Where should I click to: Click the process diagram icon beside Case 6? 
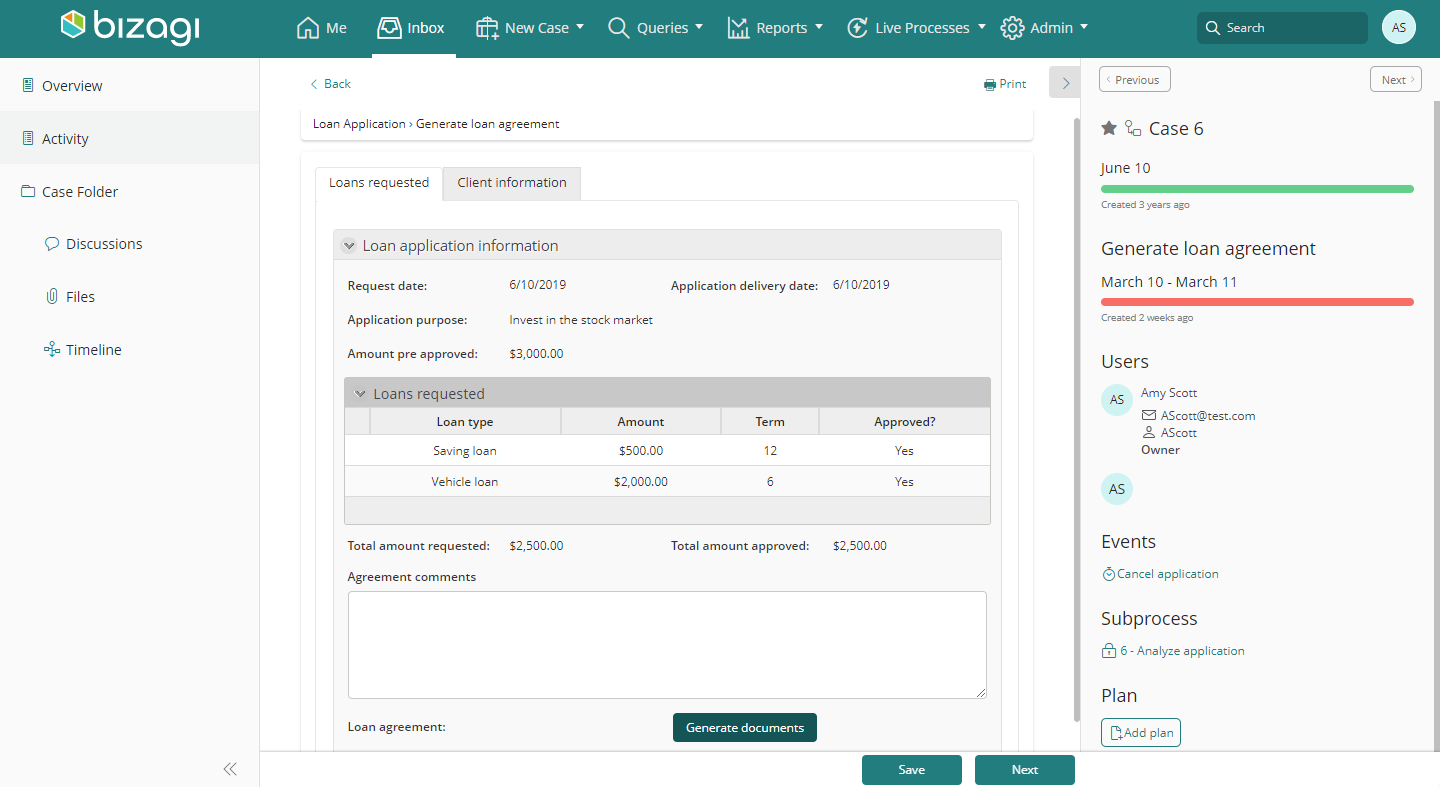(x=1133, y=128)
